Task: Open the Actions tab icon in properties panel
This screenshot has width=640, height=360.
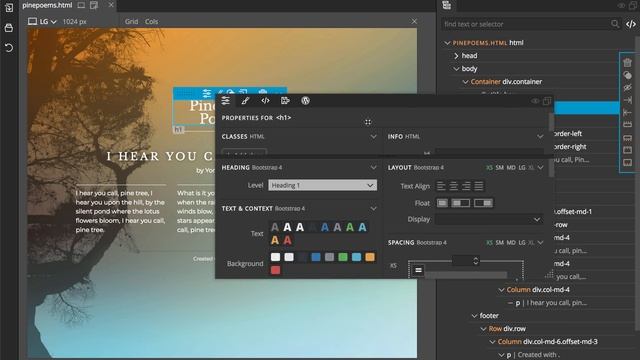Action: coord(285,101)
